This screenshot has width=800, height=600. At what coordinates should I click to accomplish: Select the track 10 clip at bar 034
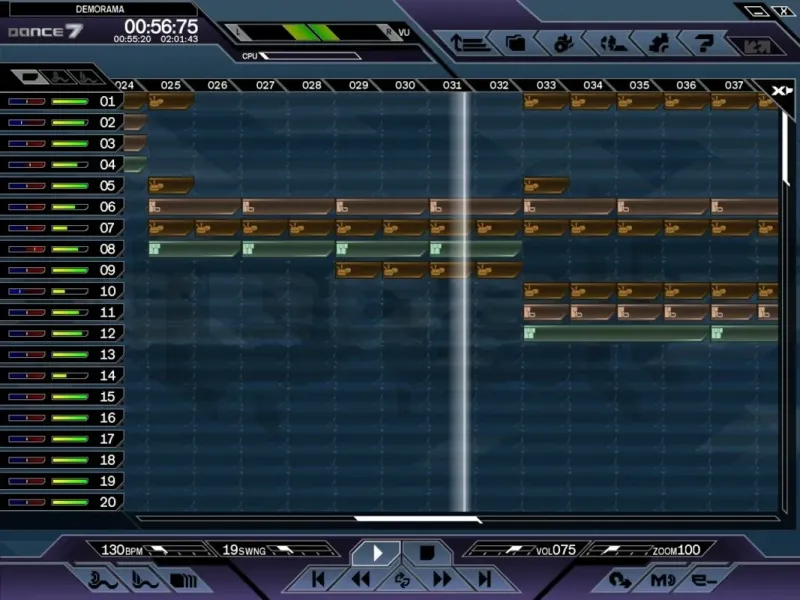pos(592,291)
